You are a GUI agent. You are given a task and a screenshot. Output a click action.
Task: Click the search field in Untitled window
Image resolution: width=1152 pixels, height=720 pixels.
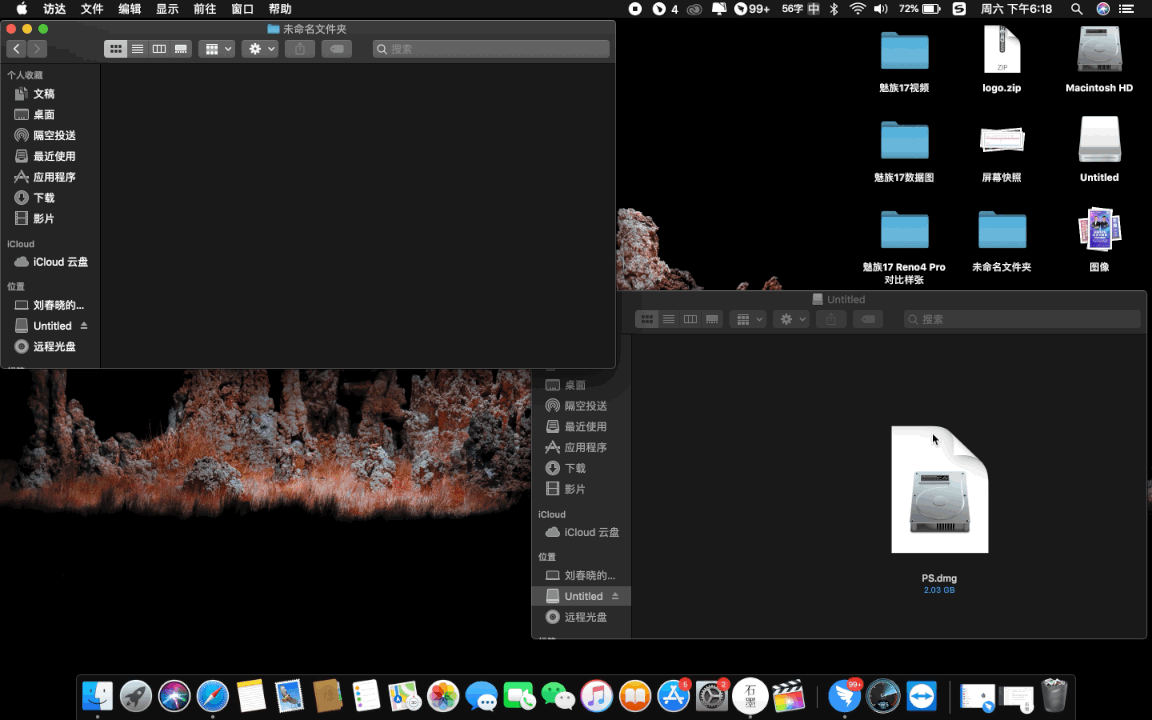coord(1022,319)
